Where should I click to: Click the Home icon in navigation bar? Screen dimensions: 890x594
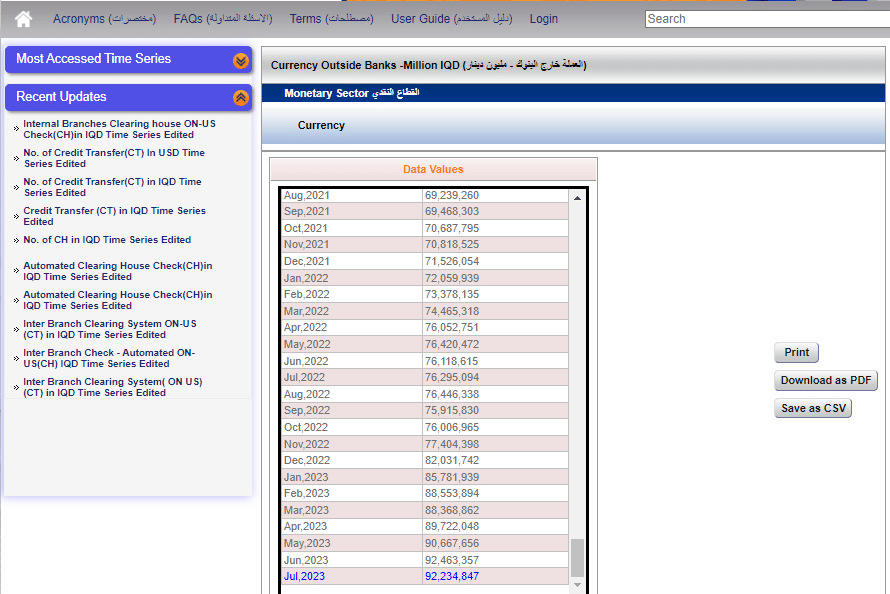pos(23,19)
